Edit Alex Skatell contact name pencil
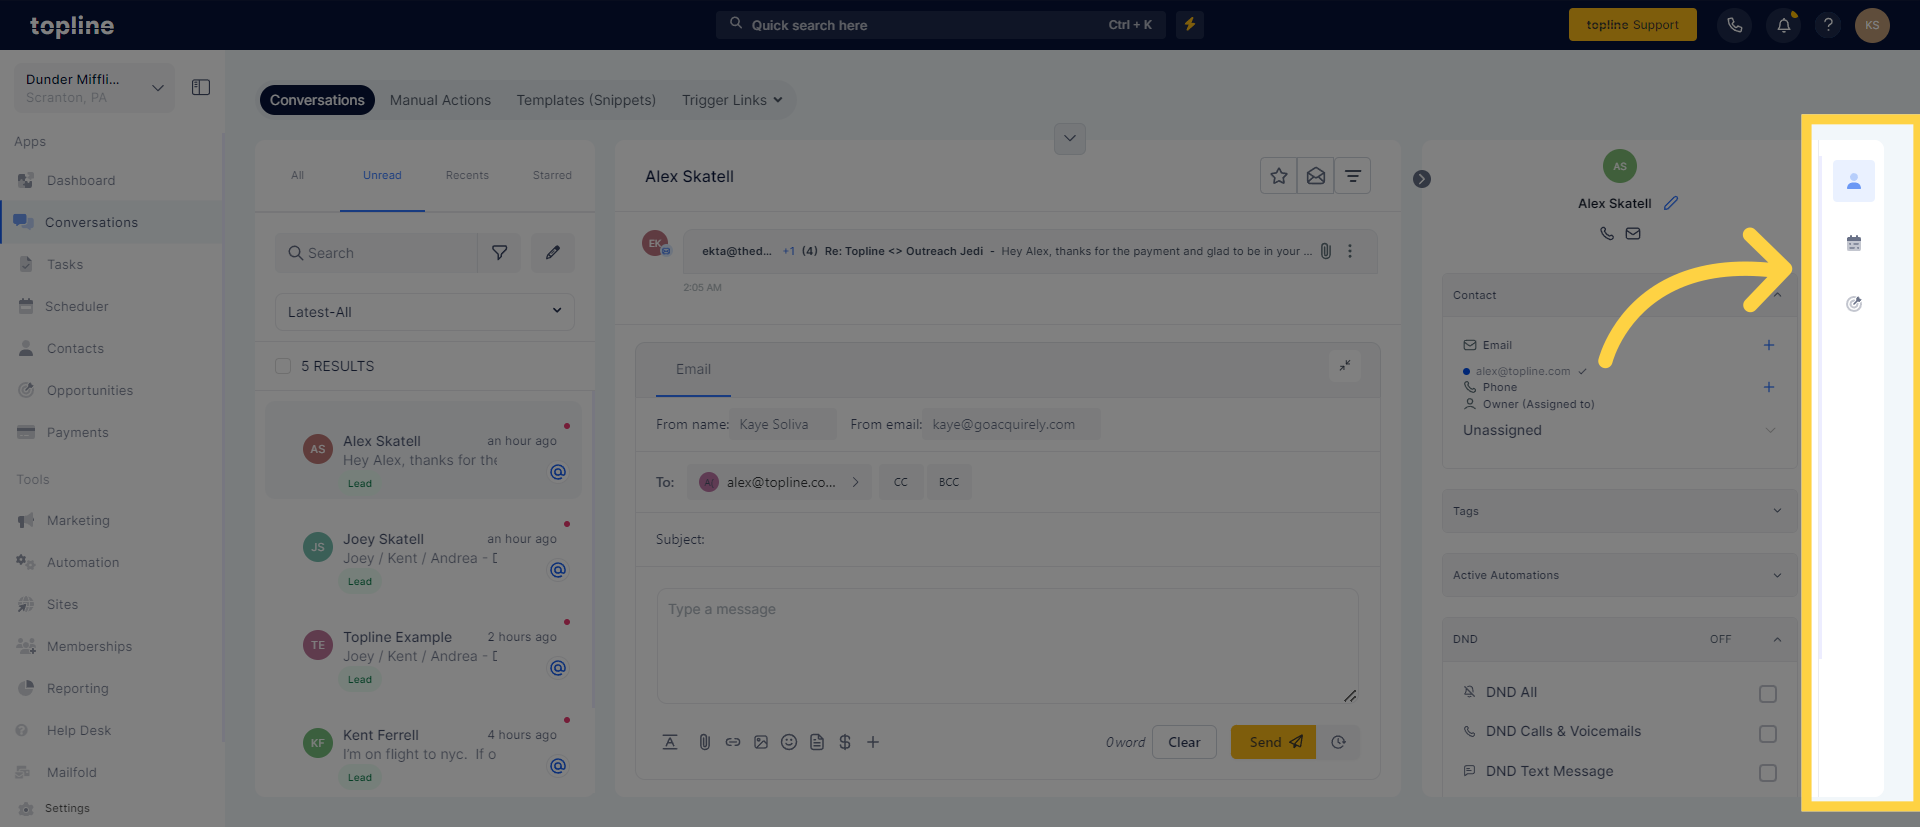The image size is (1920, 827). click(x=1670, y=203)
